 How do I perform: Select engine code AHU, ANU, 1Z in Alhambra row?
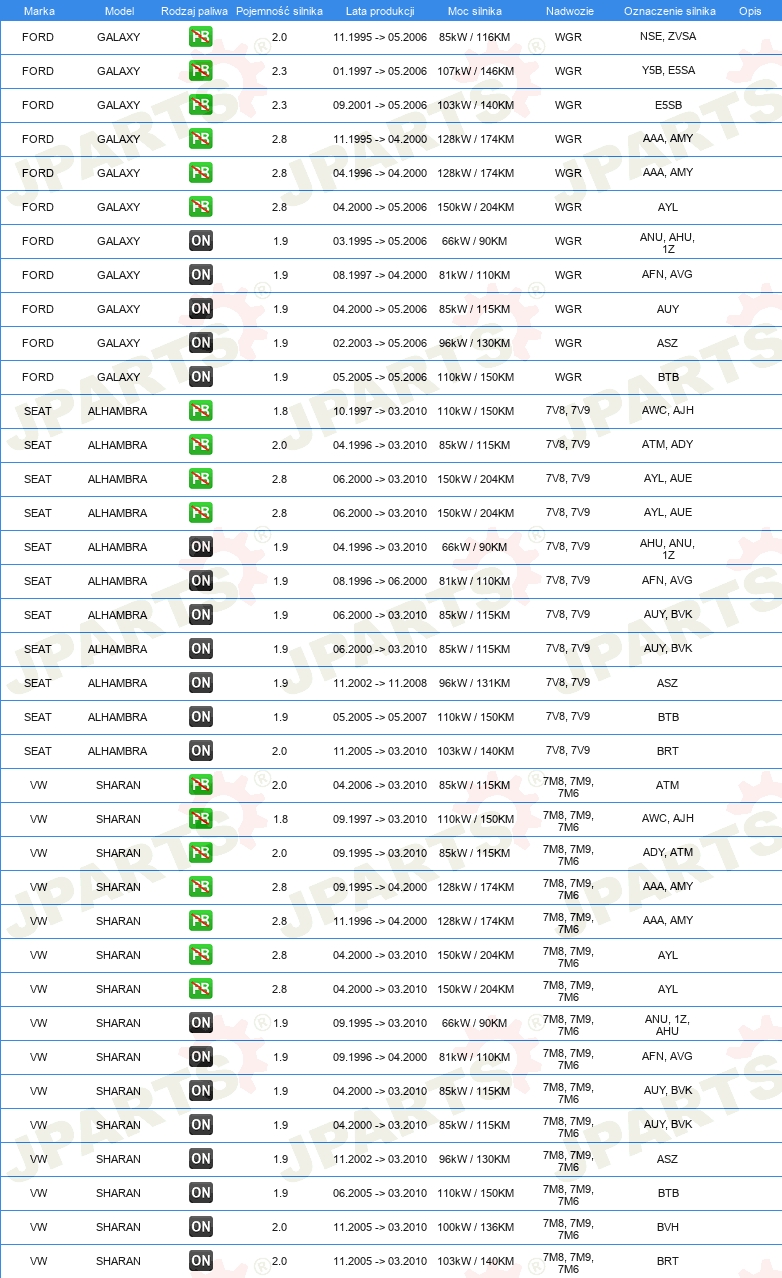click(668, 549)
